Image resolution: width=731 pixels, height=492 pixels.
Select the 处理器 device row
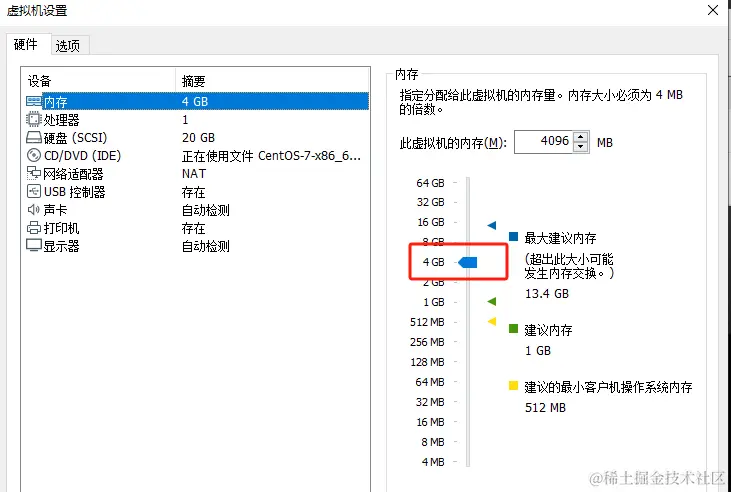[197, 120]
